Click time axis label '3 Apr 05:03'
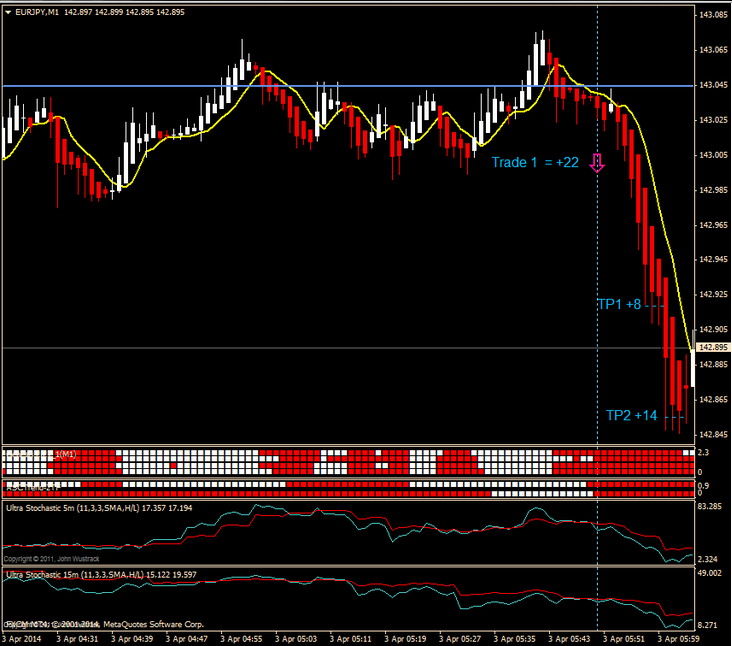This screenshot has width=732, height=646. point(296,639)
